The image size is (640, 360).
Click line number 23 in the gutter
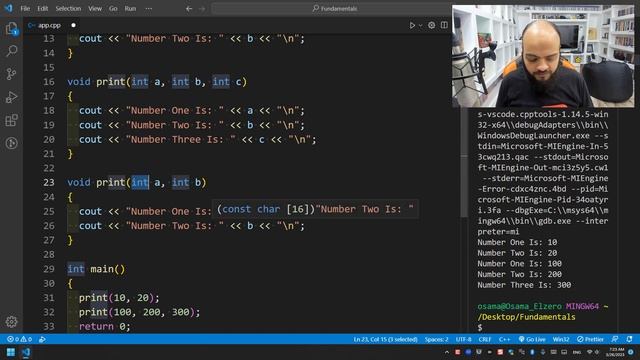[x=49, y=182]
